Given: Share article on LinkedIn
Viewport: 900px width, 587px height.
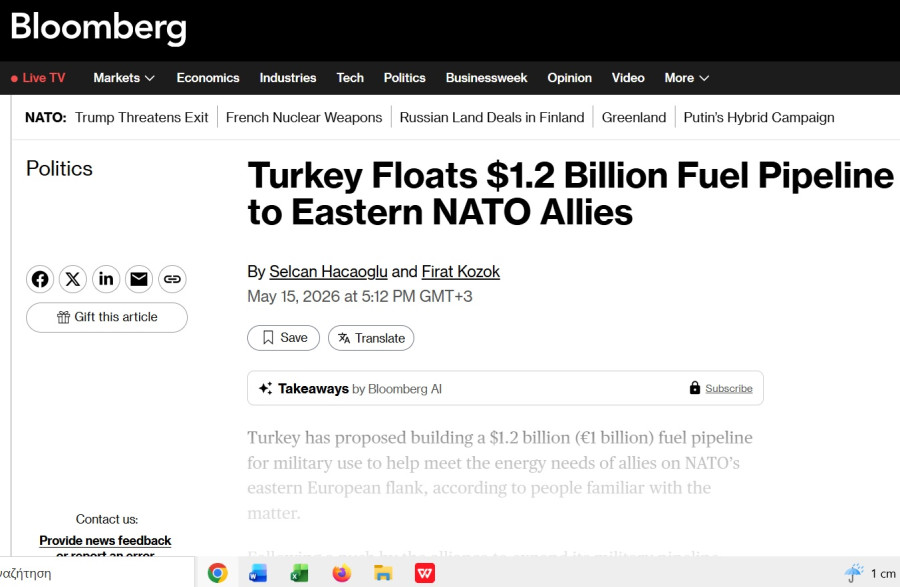Looking at the screenshot, I should [106, 279].
